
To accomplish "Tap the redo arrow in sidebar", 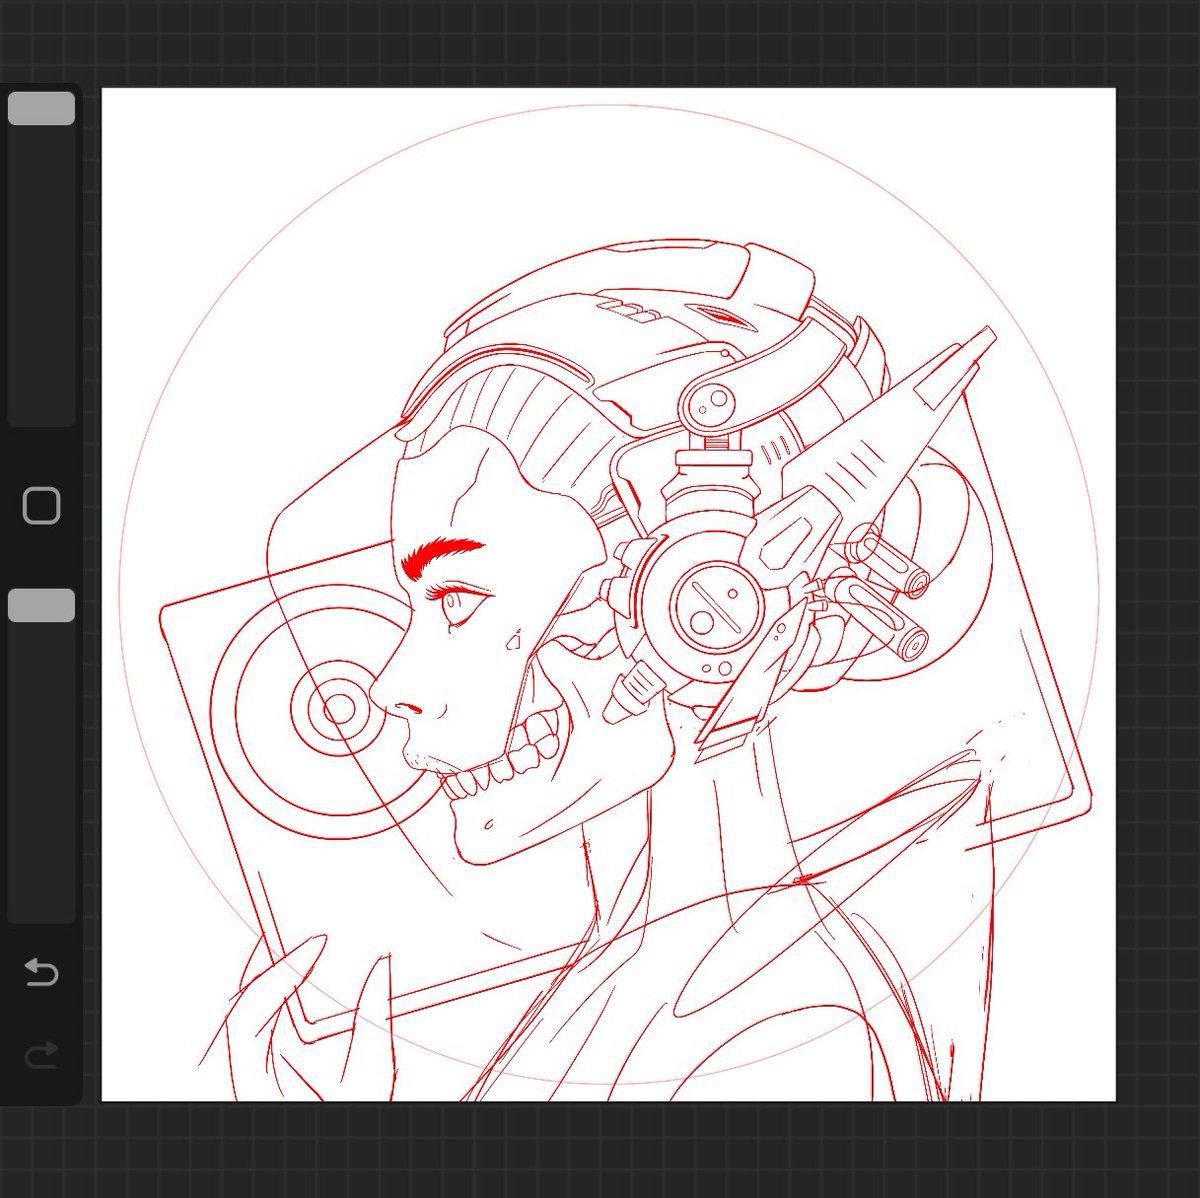I will pos(41,1054).
